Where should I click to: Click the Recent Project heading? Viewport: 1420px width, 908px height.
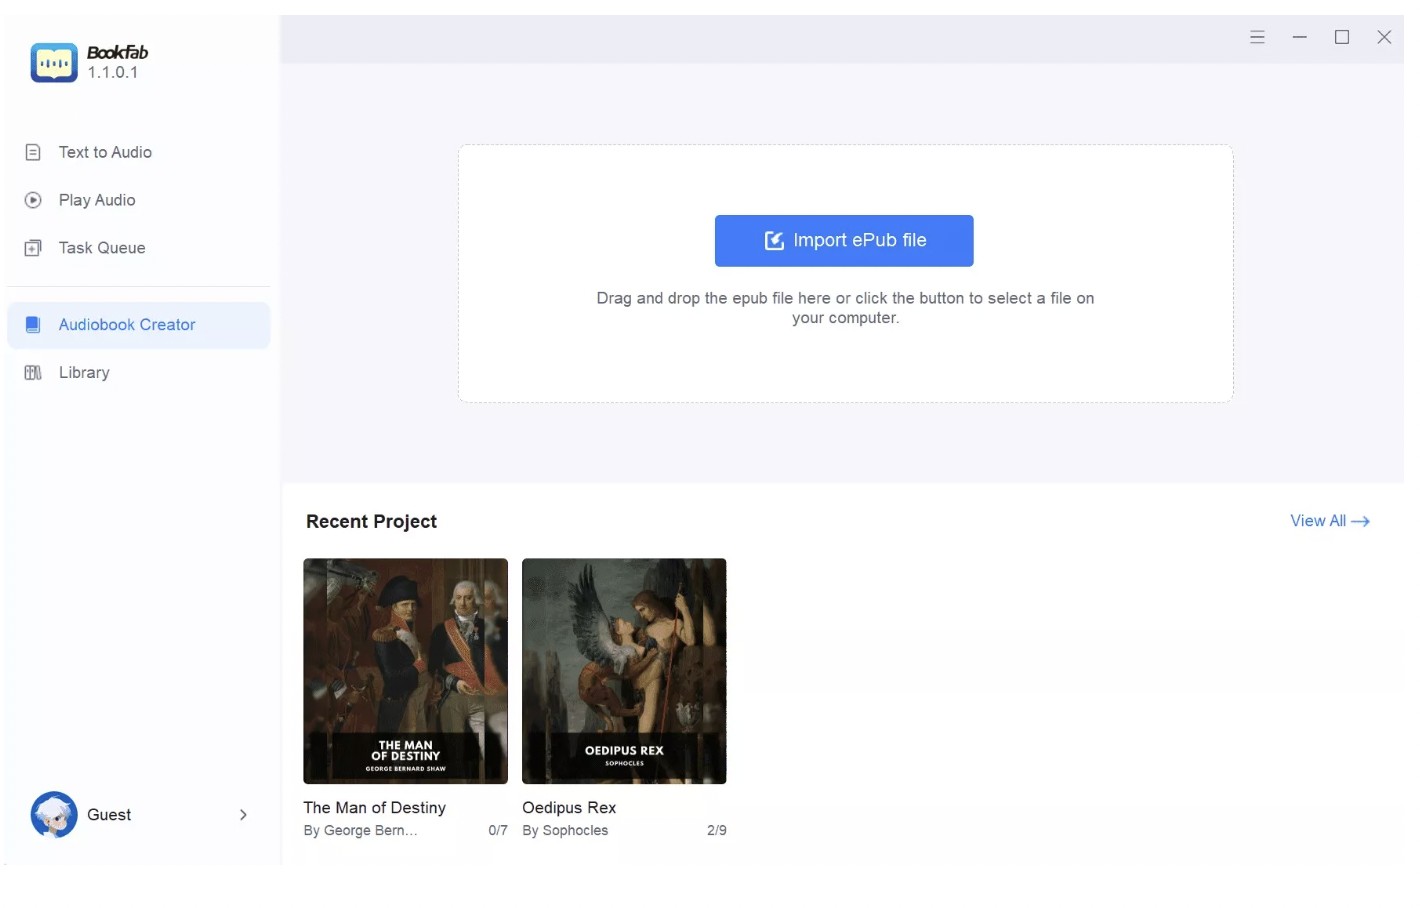pyautogui.click(x=371, y=522)
